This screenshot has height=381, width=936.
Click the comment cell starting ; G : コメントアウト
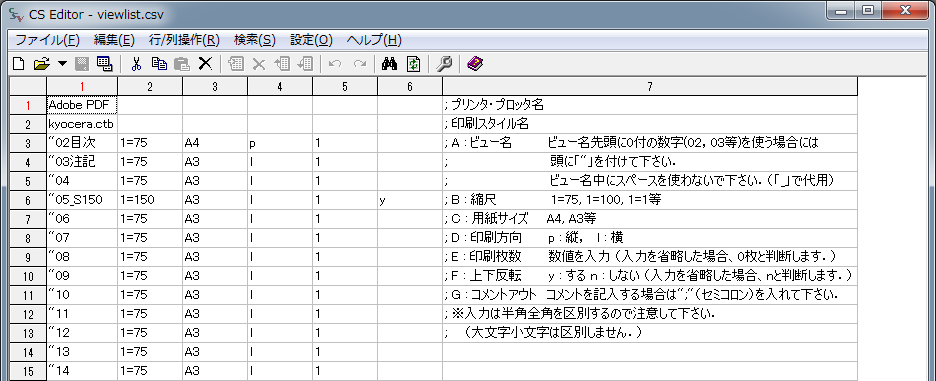(x=650, y=295)
